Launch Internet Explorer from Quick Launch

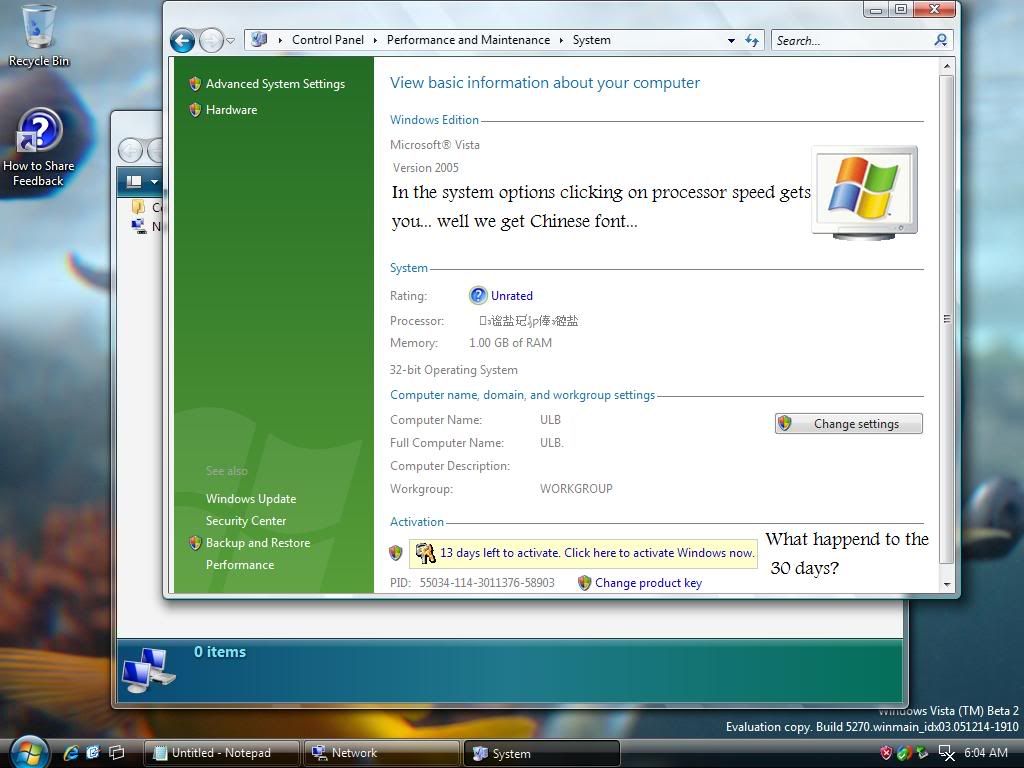(71, 753)
